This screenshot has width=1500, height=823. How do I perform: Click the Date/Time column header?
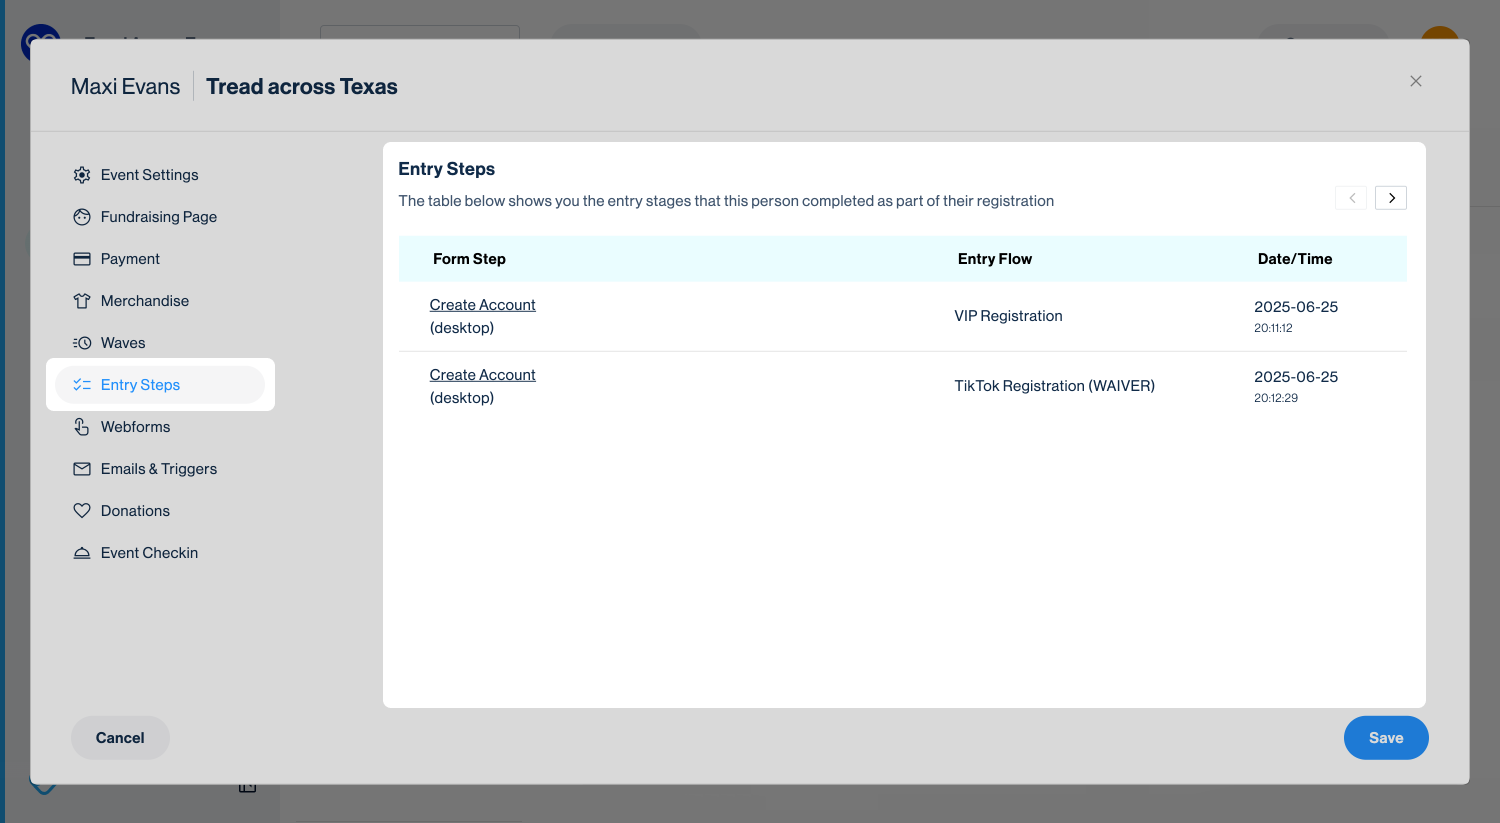1294,259
